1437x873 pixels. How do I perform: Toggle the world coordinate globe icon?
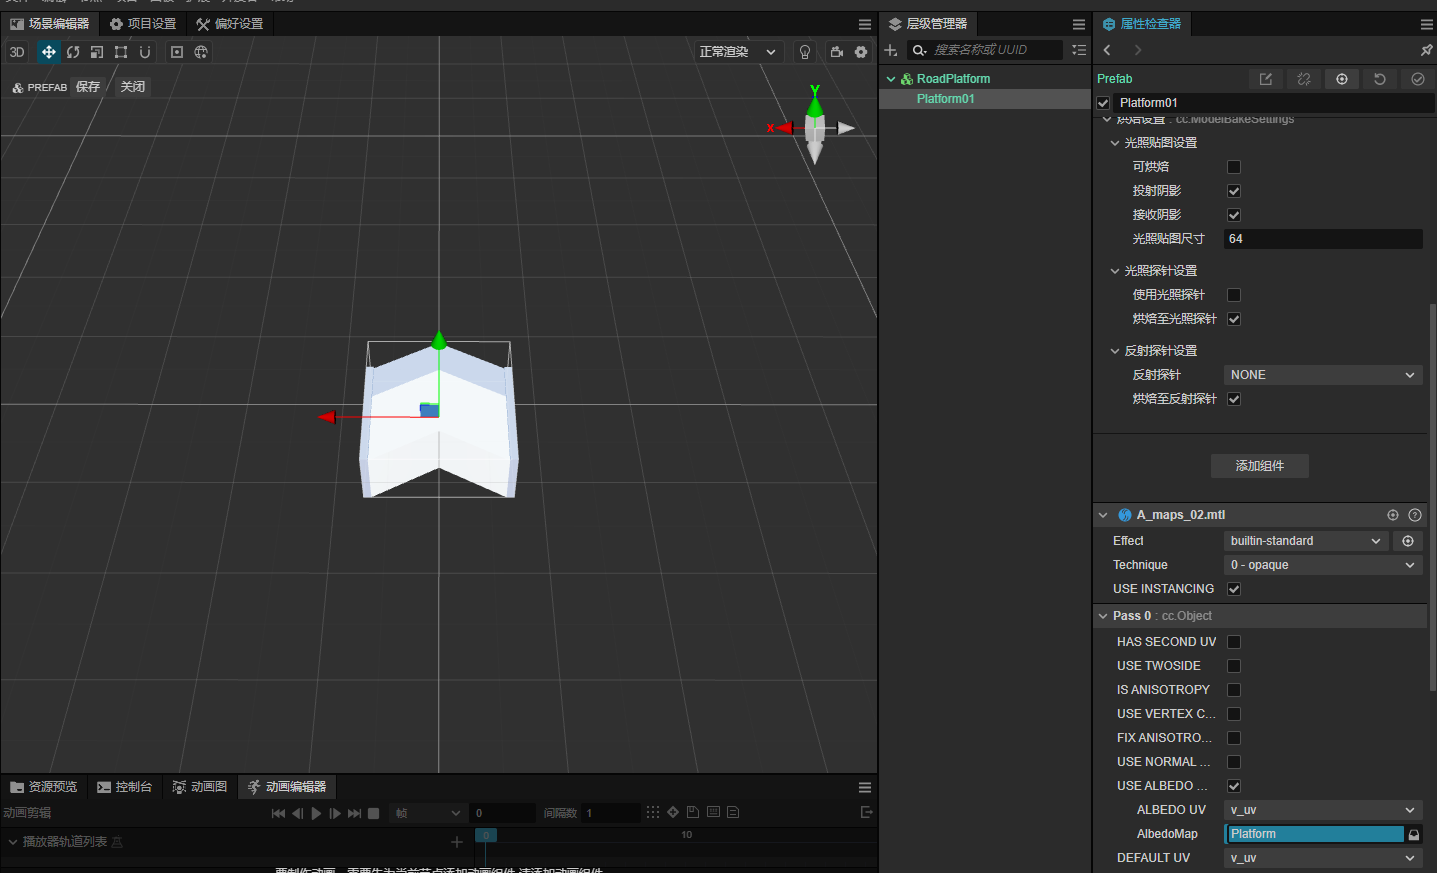[x=201, y=52]
